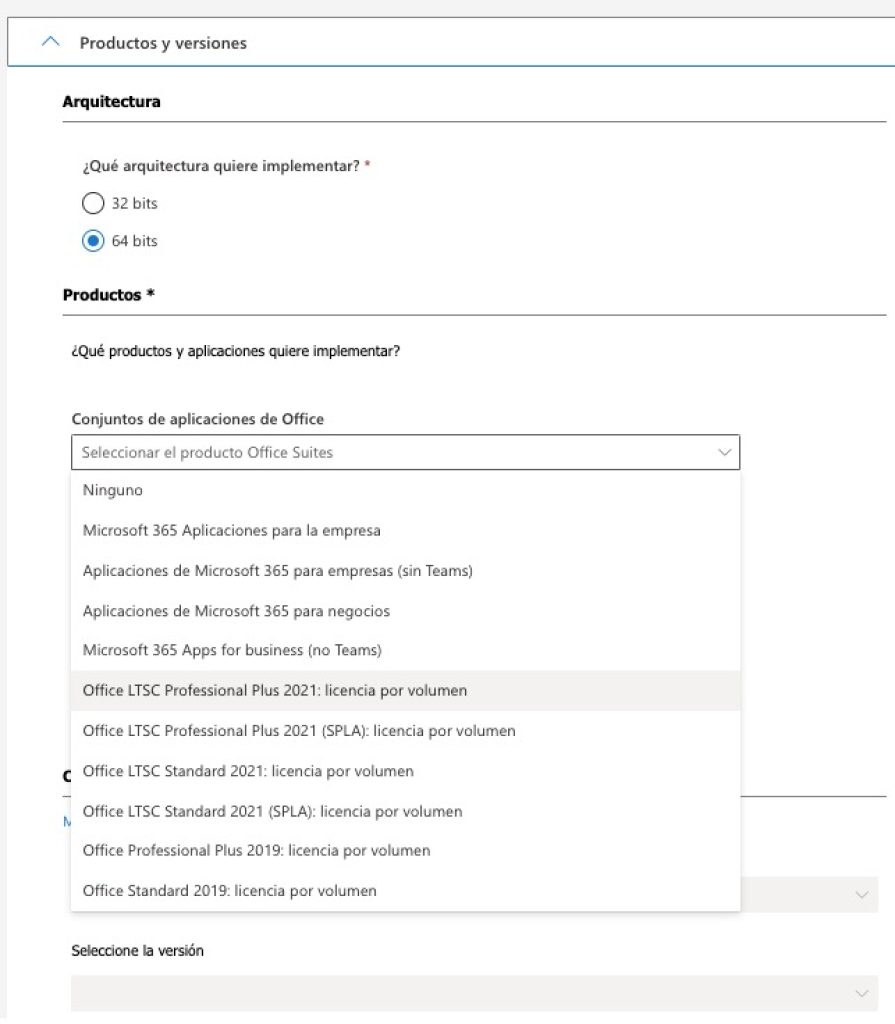This screenshot has width=895, height=1024.
Task: Choose "Office LTSC Standard 2021 (SPLA)" option
Action: click(x=271, y=811)
